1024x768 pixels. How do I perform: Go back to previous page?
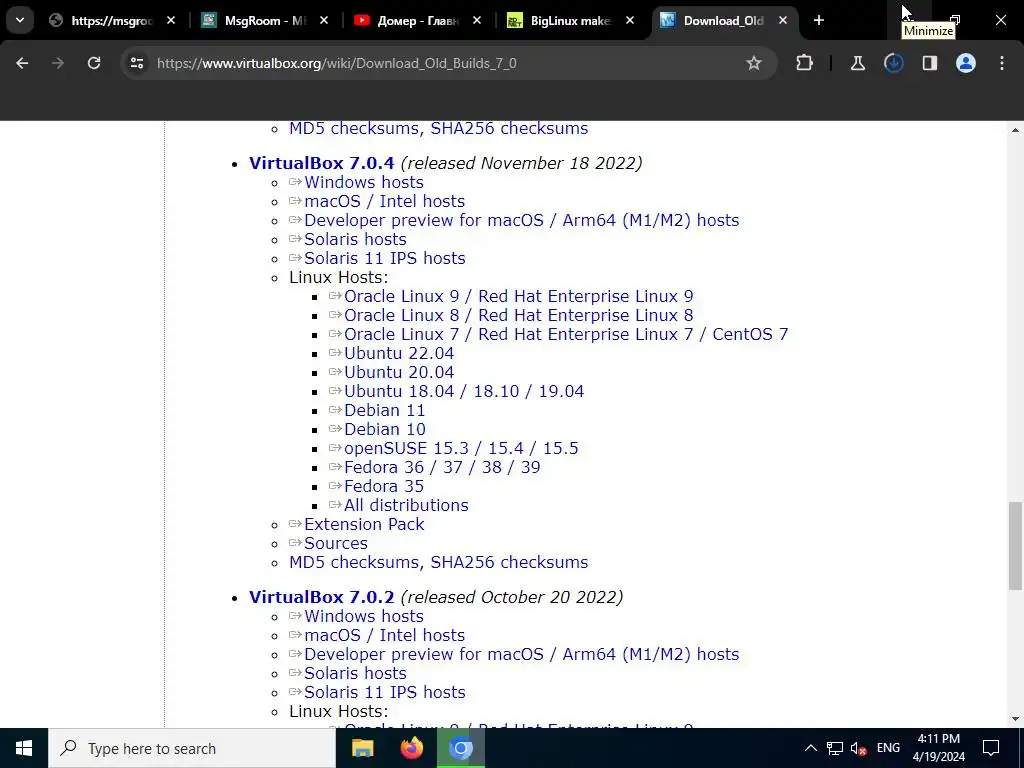click(x=22, y=63)
